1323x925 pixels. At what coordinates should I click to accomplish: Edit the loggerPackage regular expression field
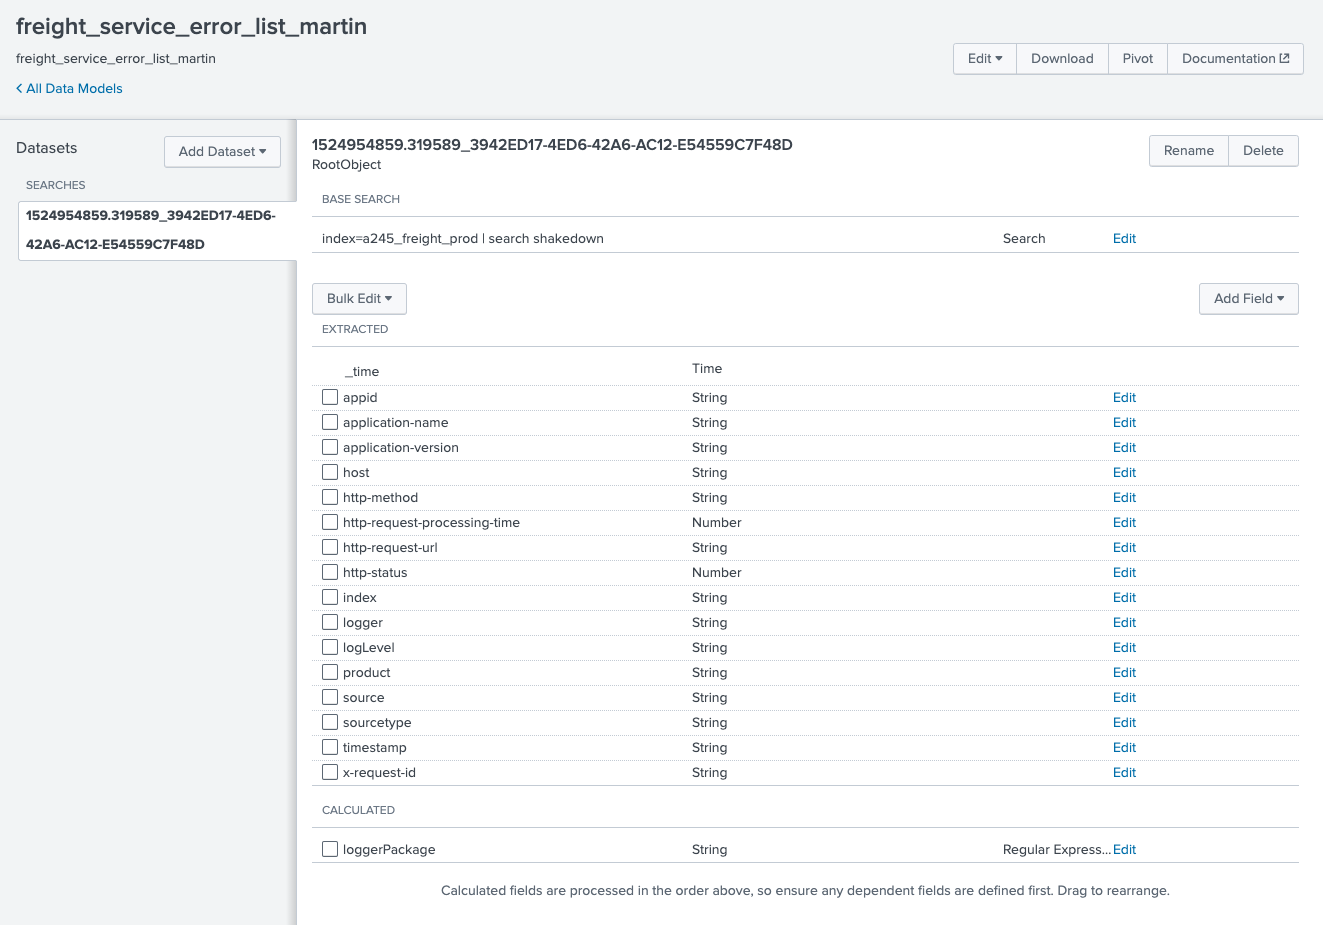[1124, 850]
